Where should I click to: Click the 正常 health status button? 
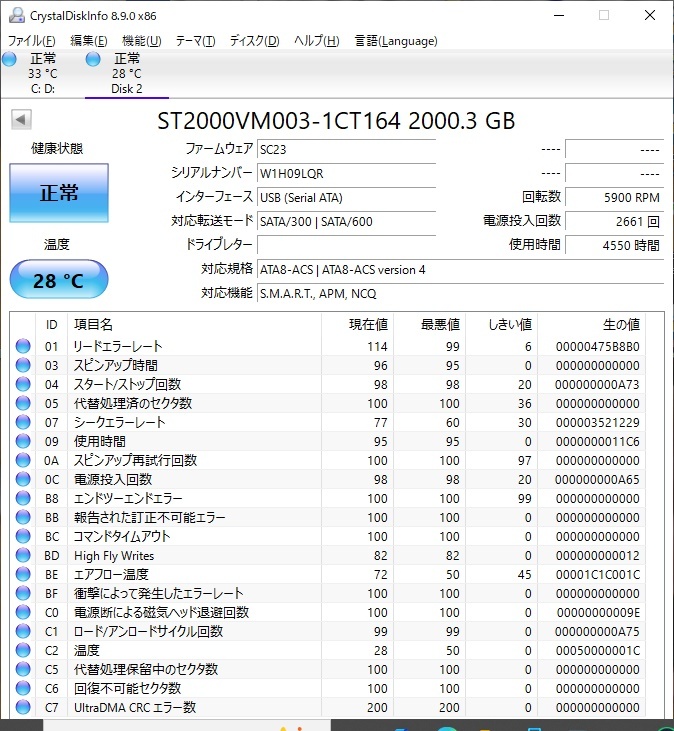pos(59,193)
